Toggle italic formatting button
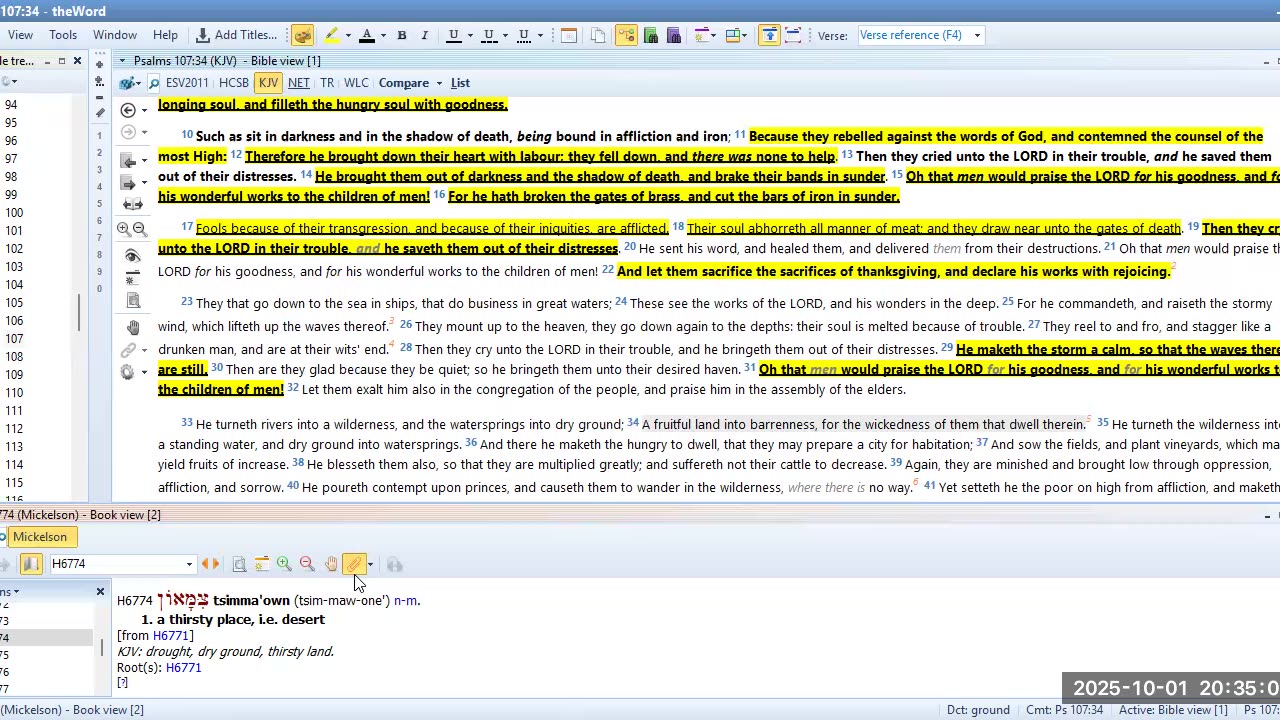1280x720 pixels. pos(424,35)
